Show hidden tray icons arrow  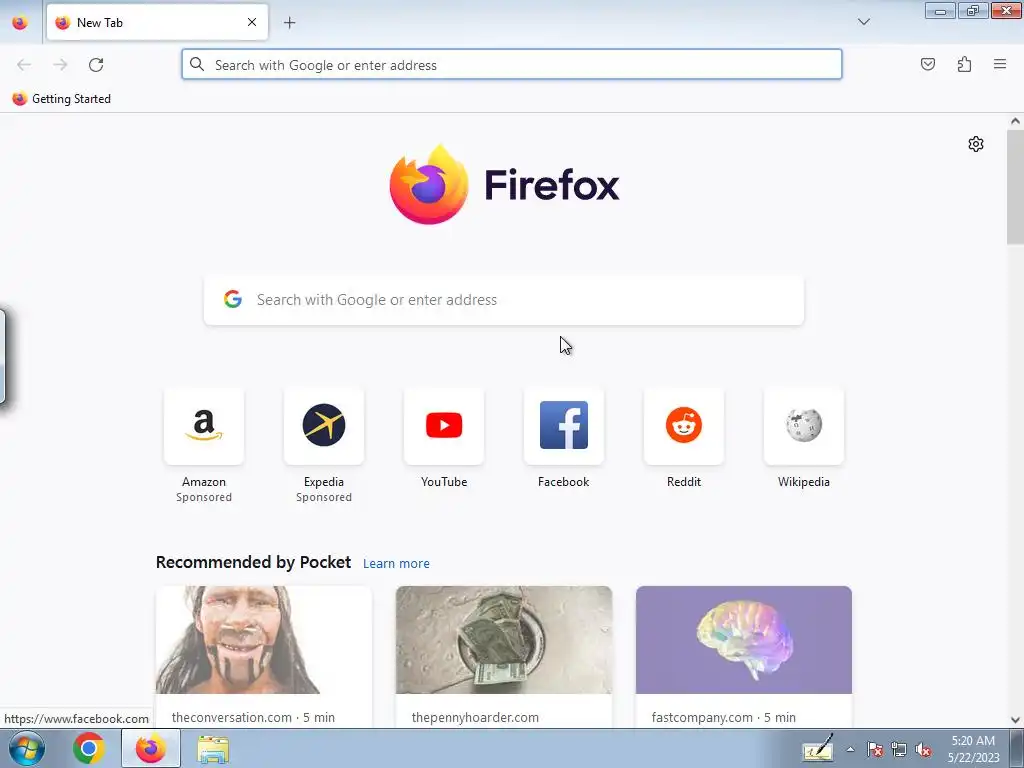coord(850,750)
